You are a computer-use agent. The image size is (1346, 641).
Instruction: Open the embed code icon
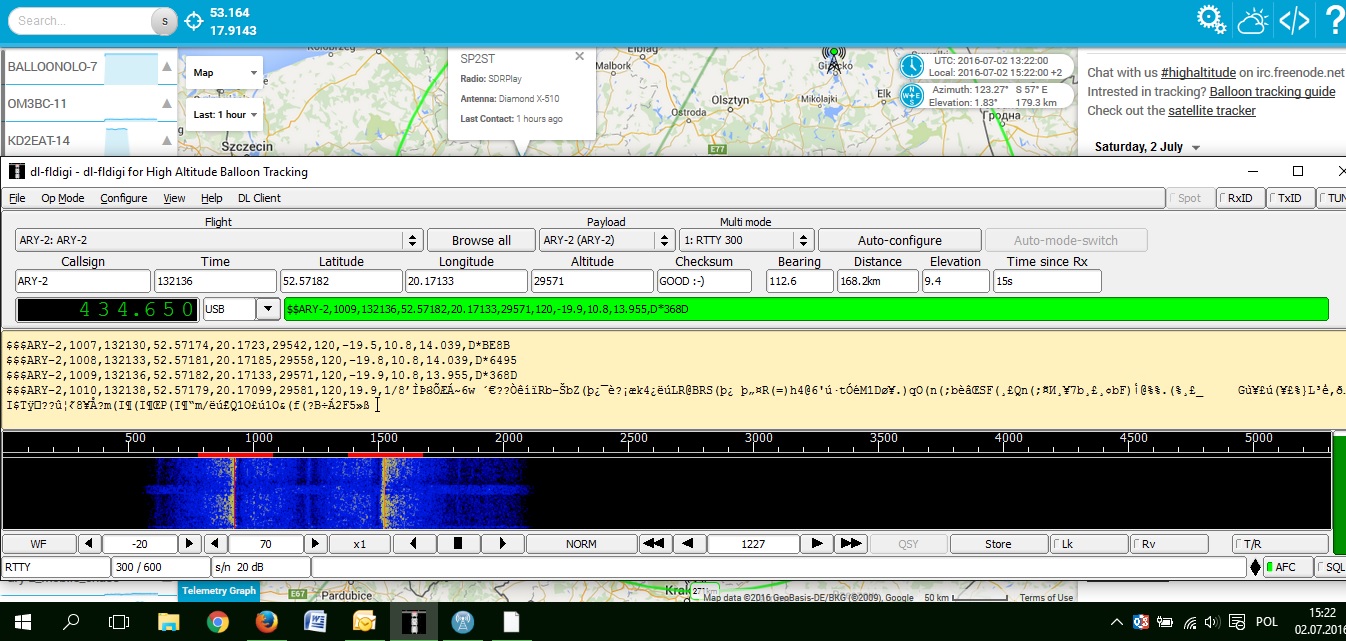click(1295, 20)
